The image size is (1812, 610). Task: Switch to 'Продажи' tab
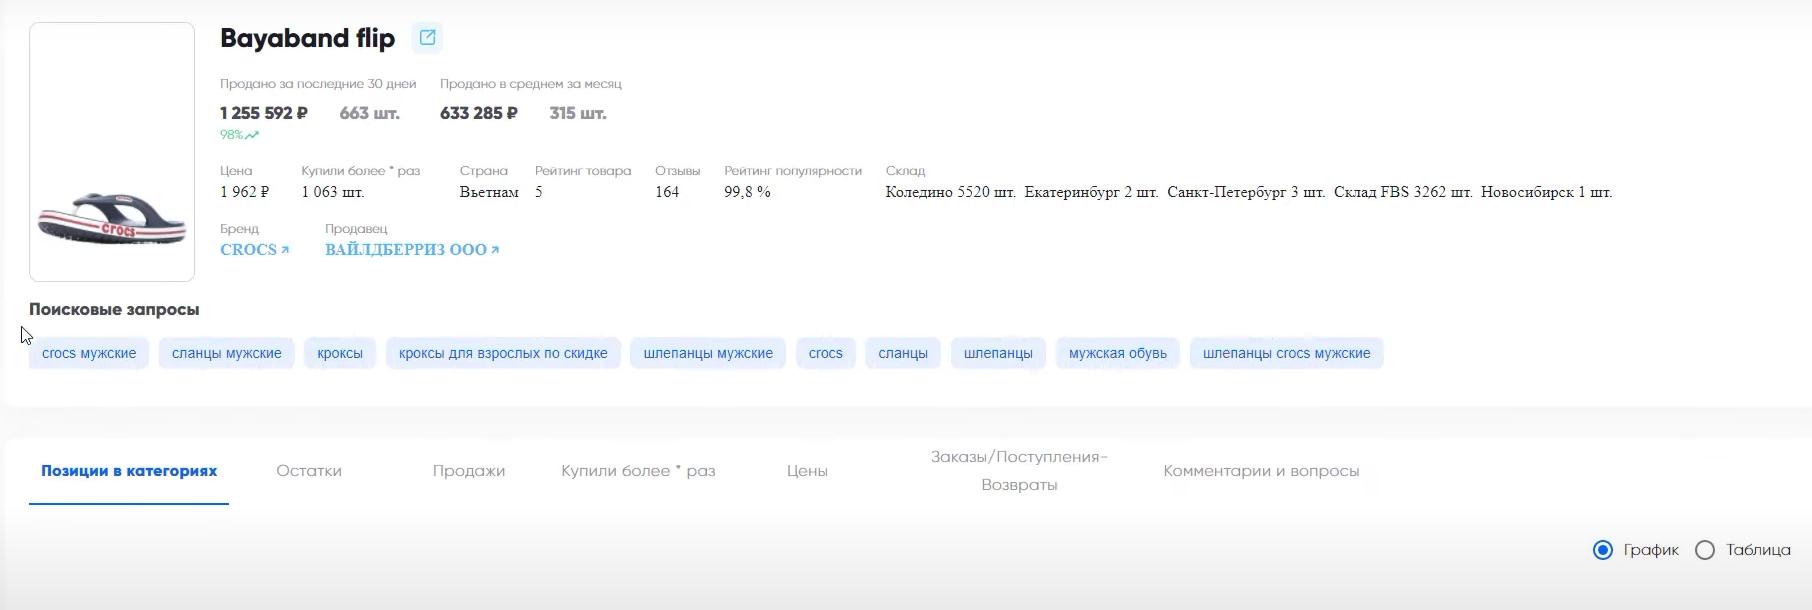[469, 471]
